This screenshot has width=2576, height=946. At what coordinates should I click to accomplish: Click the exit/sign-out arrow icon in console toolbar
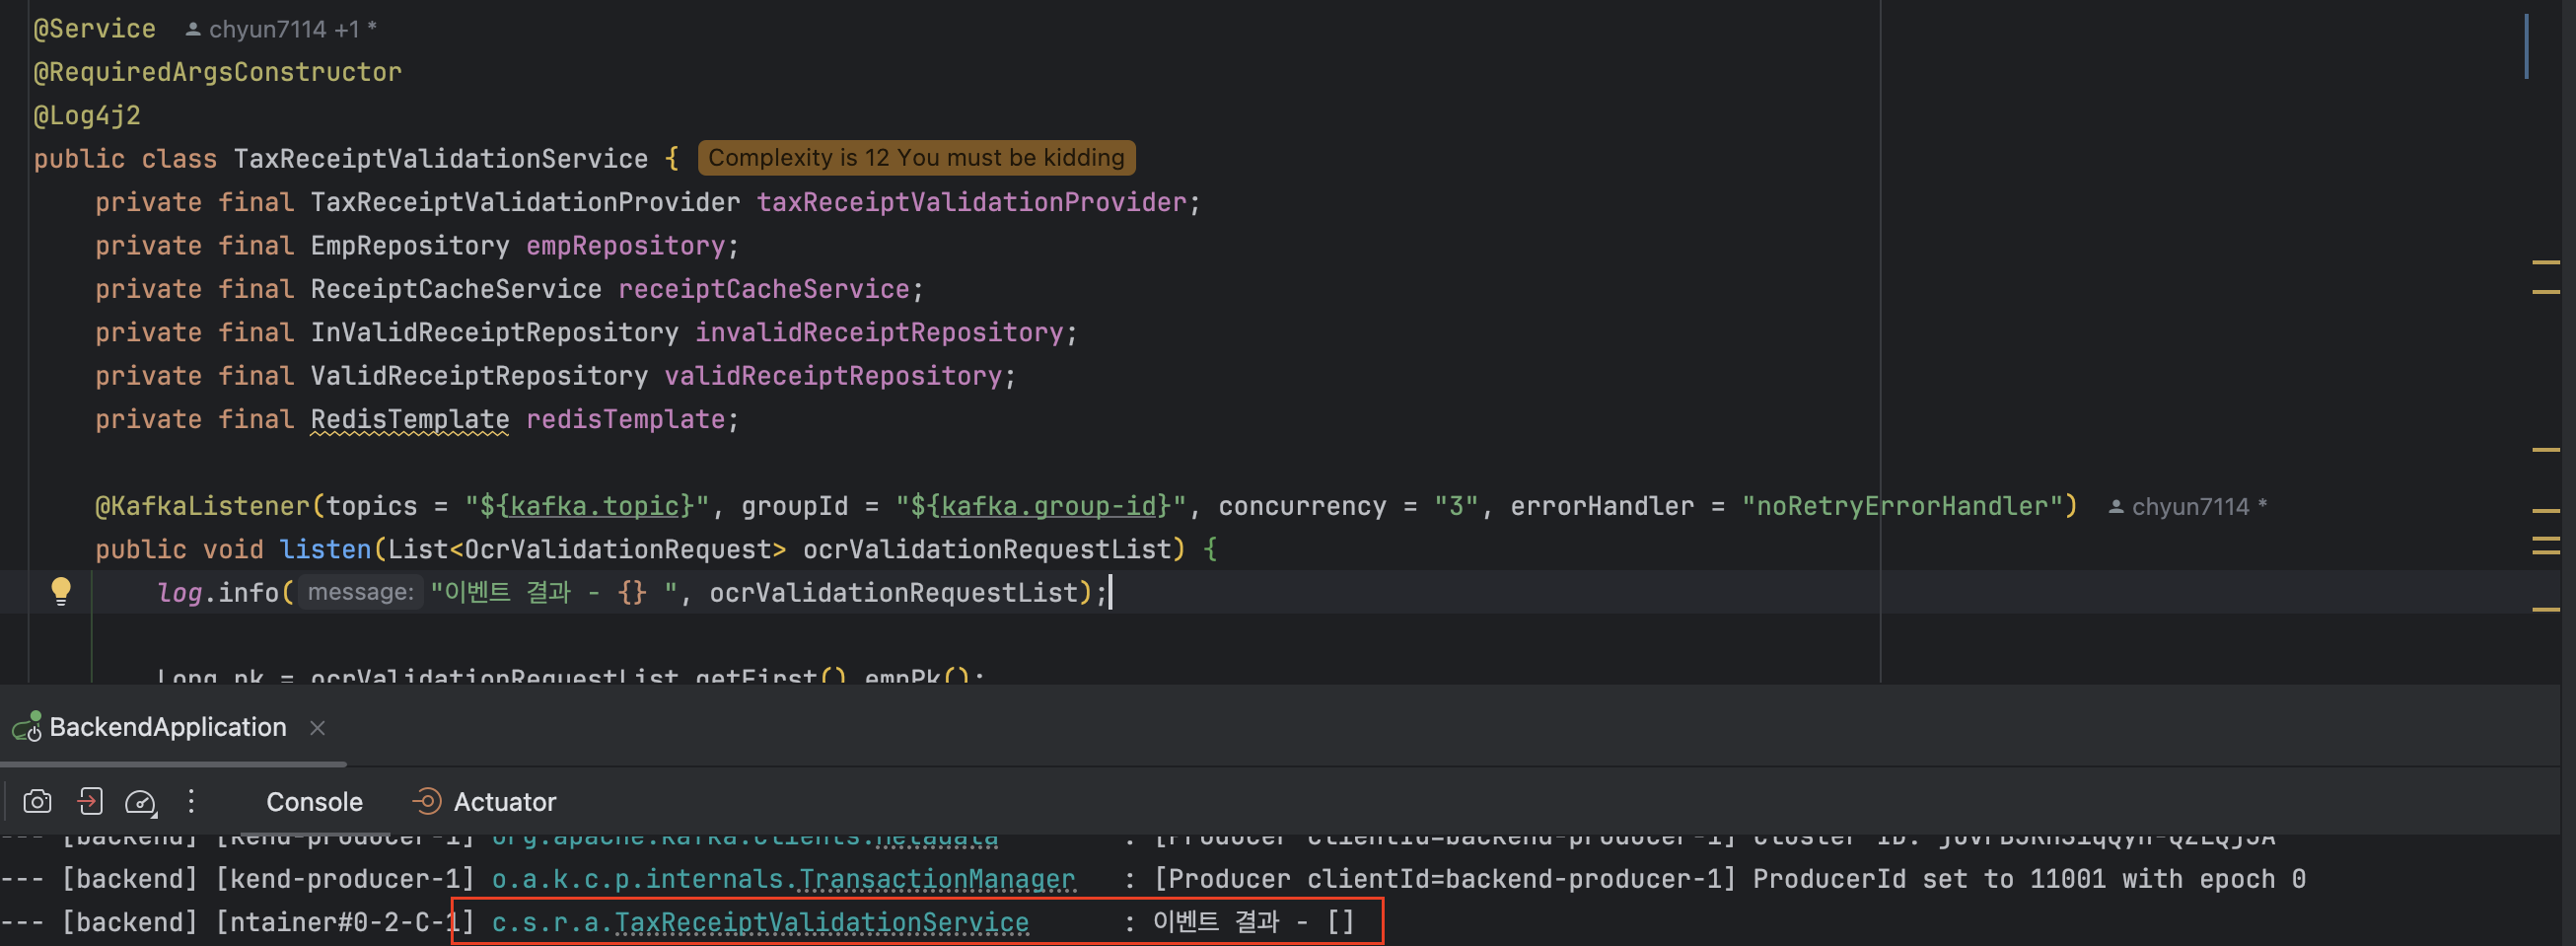click(89, 801)
